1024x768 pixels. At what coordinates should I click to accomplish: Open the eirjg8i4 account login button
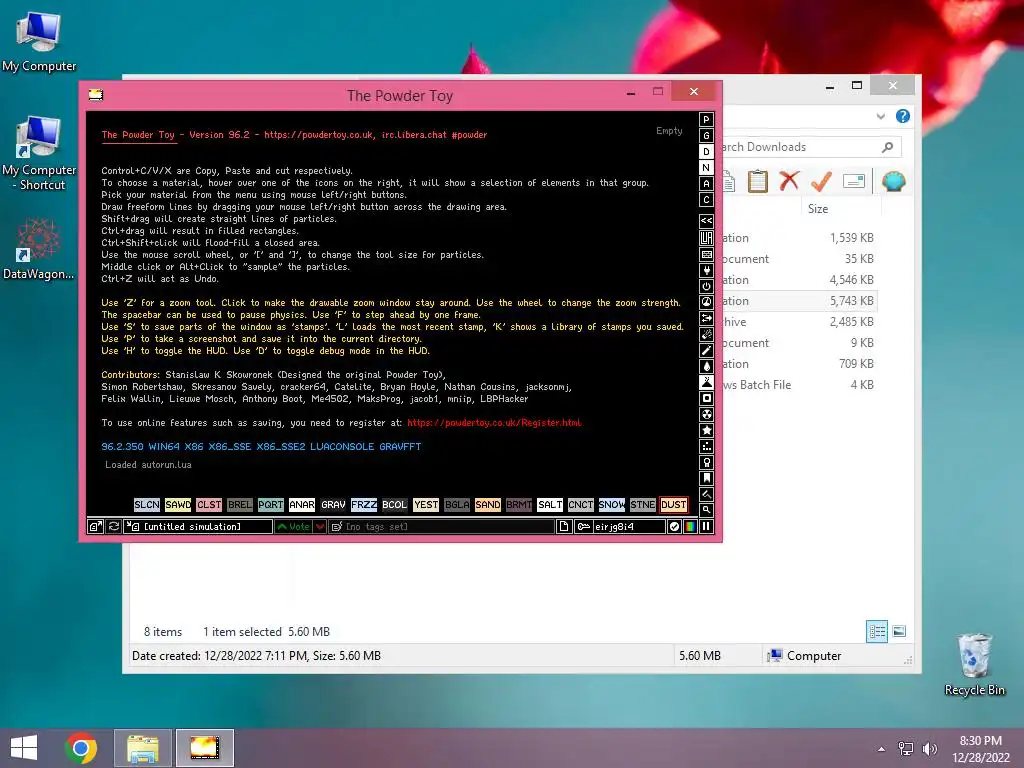click(619, 526)
